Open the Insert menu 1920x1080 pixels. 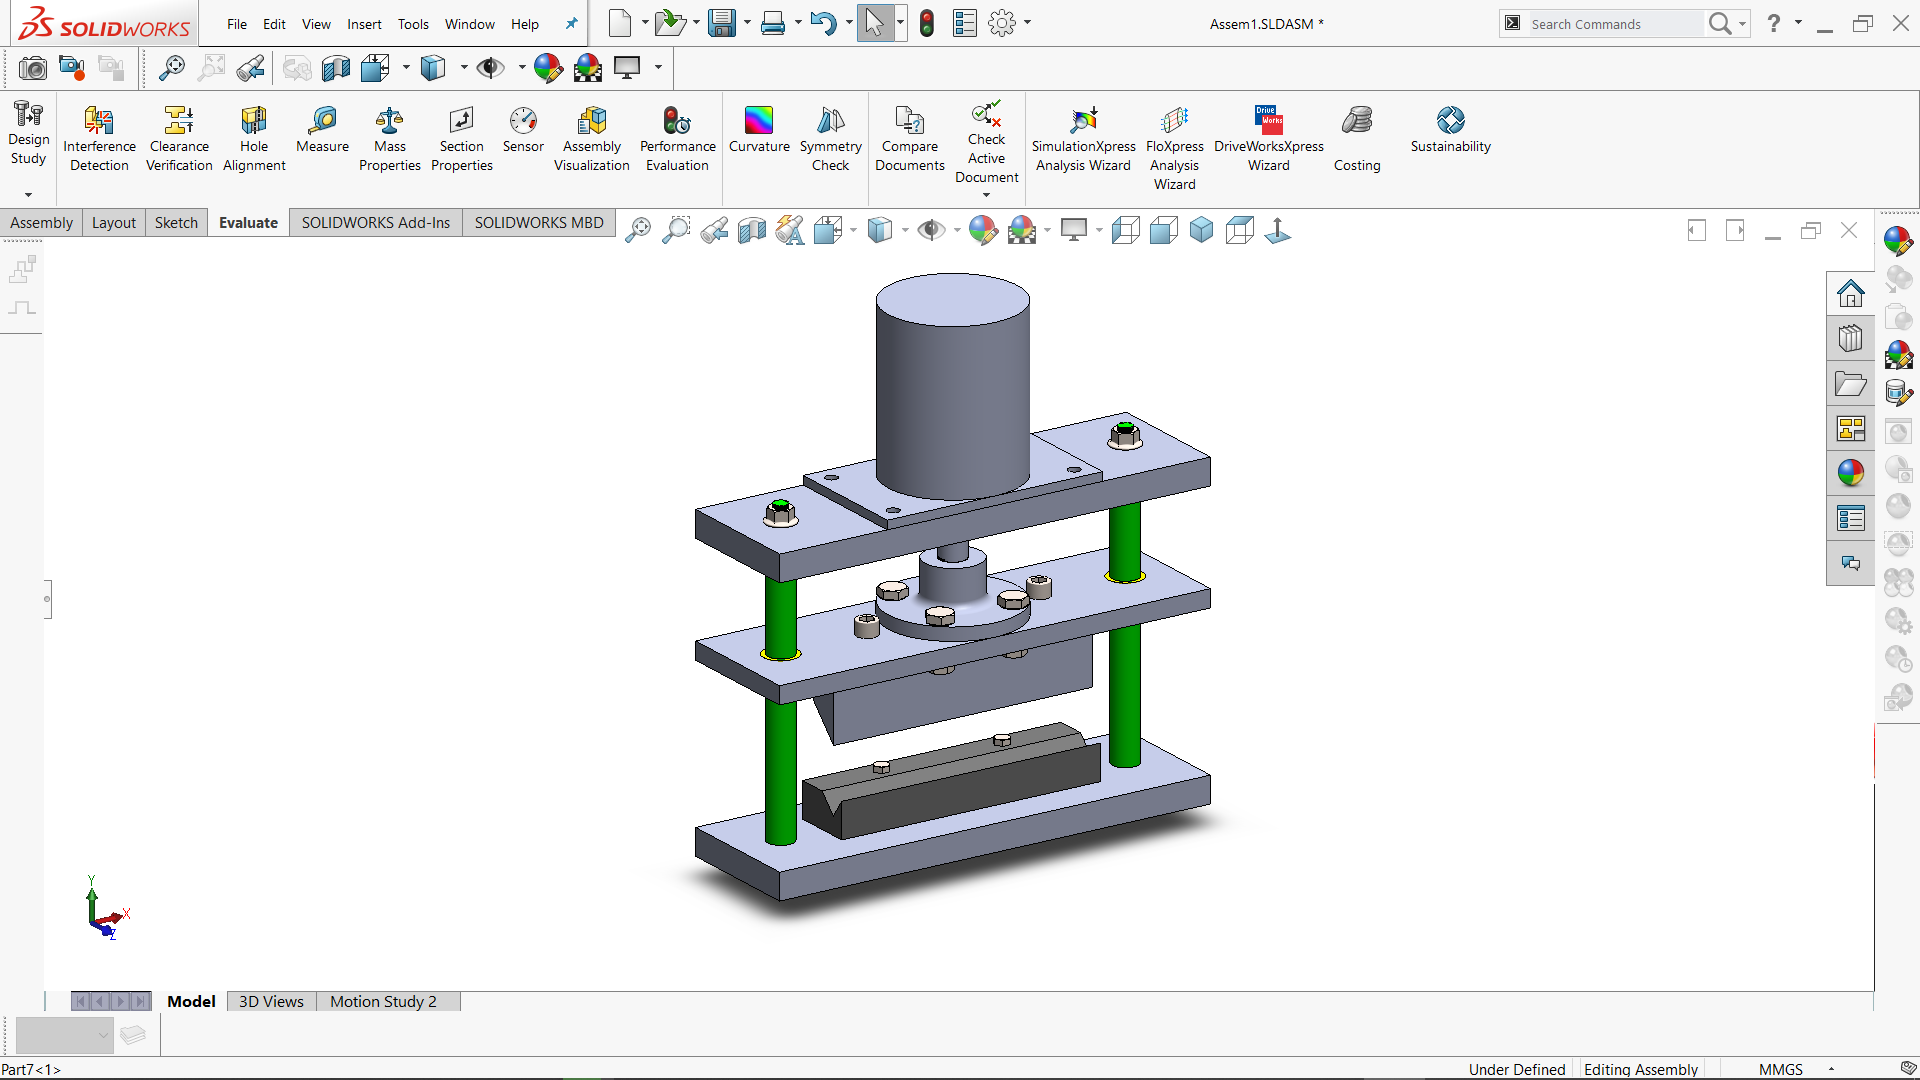(x=364, y=24)
